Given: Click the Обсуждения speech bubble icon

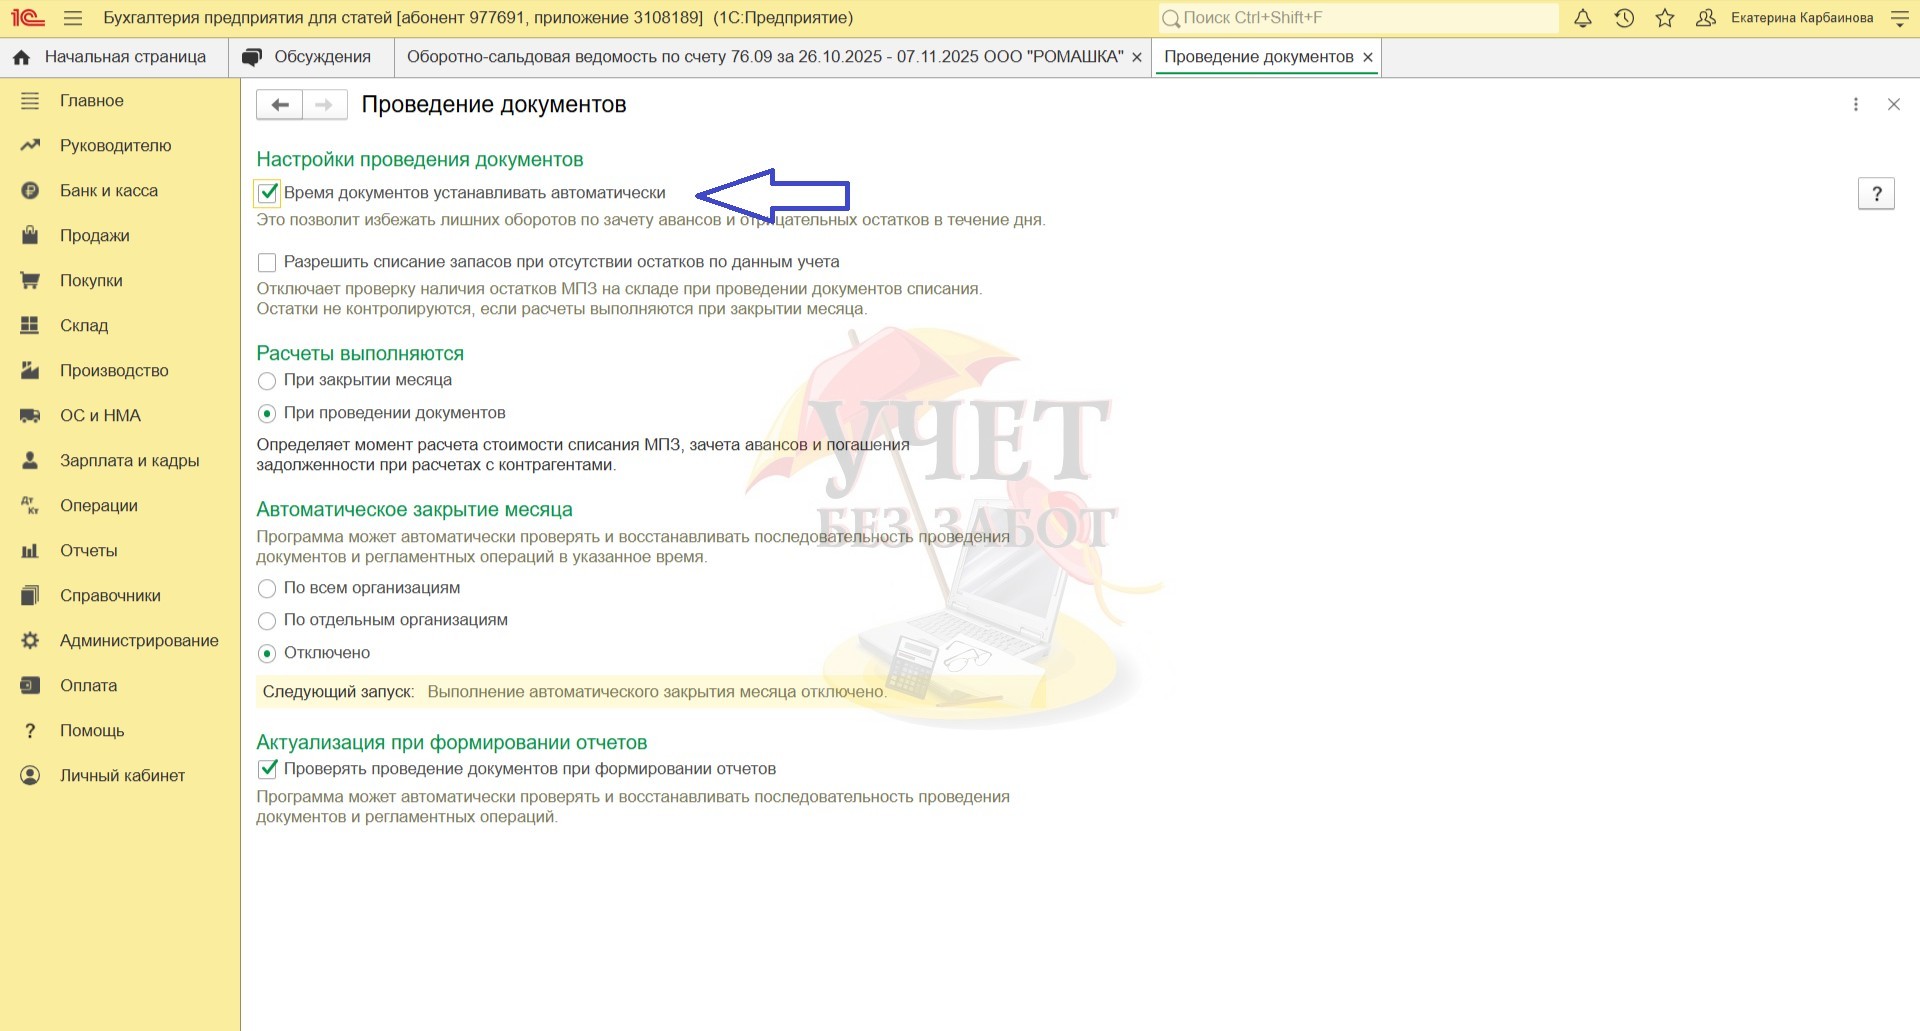Looking at the screenshot, I should 252,58.
